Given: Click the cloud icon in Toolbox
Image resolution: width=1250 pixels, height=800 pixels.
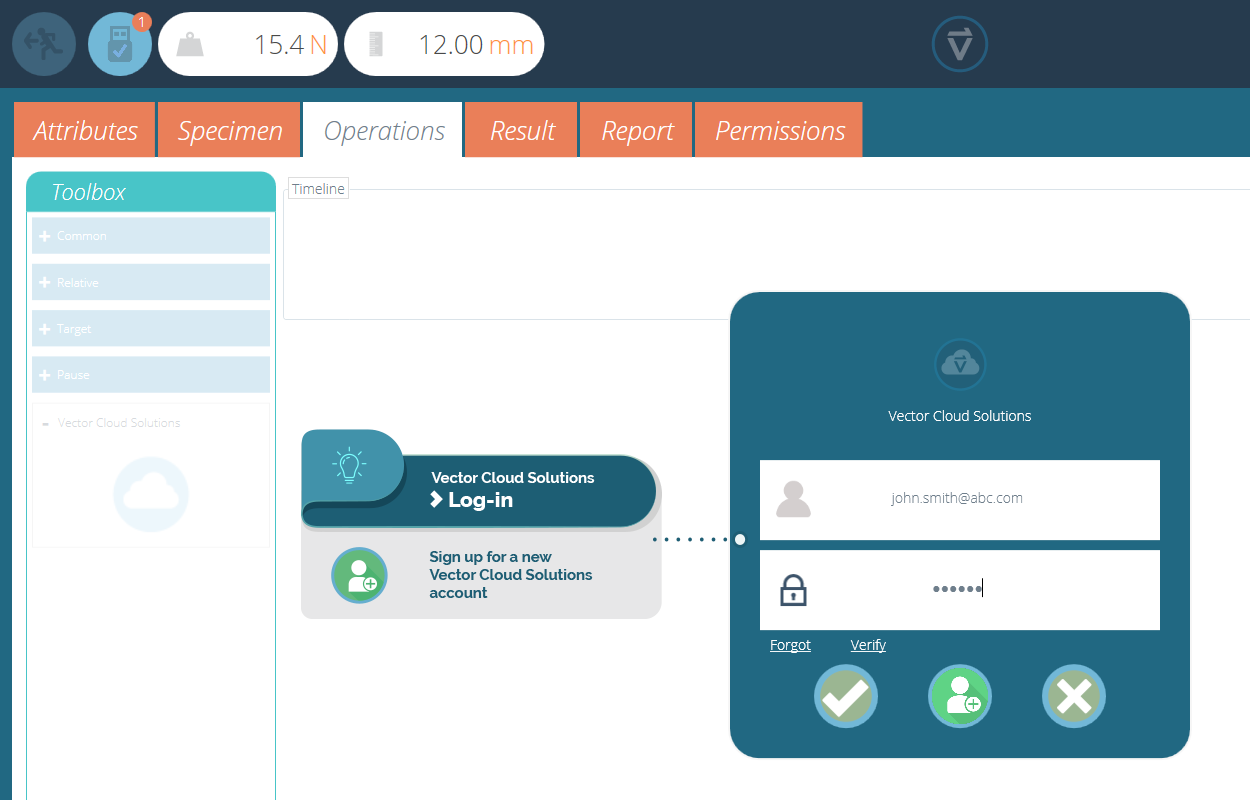Looking at the screenshot, I should [x=151, y=493].
